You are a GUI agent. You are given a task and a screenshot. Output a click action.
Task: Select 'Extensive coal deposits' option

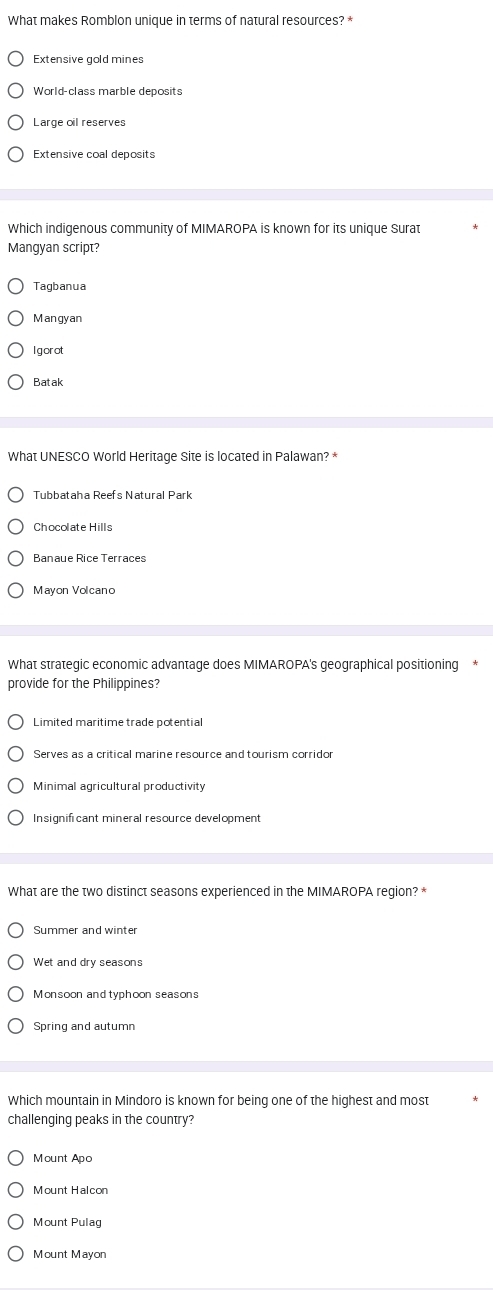[16, 155]
